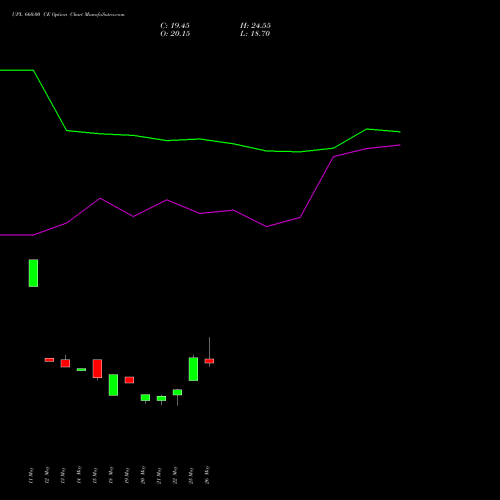Click the 26 May date axis label
The height and width of the screenshot is (500, 500).
pos(207,476)
